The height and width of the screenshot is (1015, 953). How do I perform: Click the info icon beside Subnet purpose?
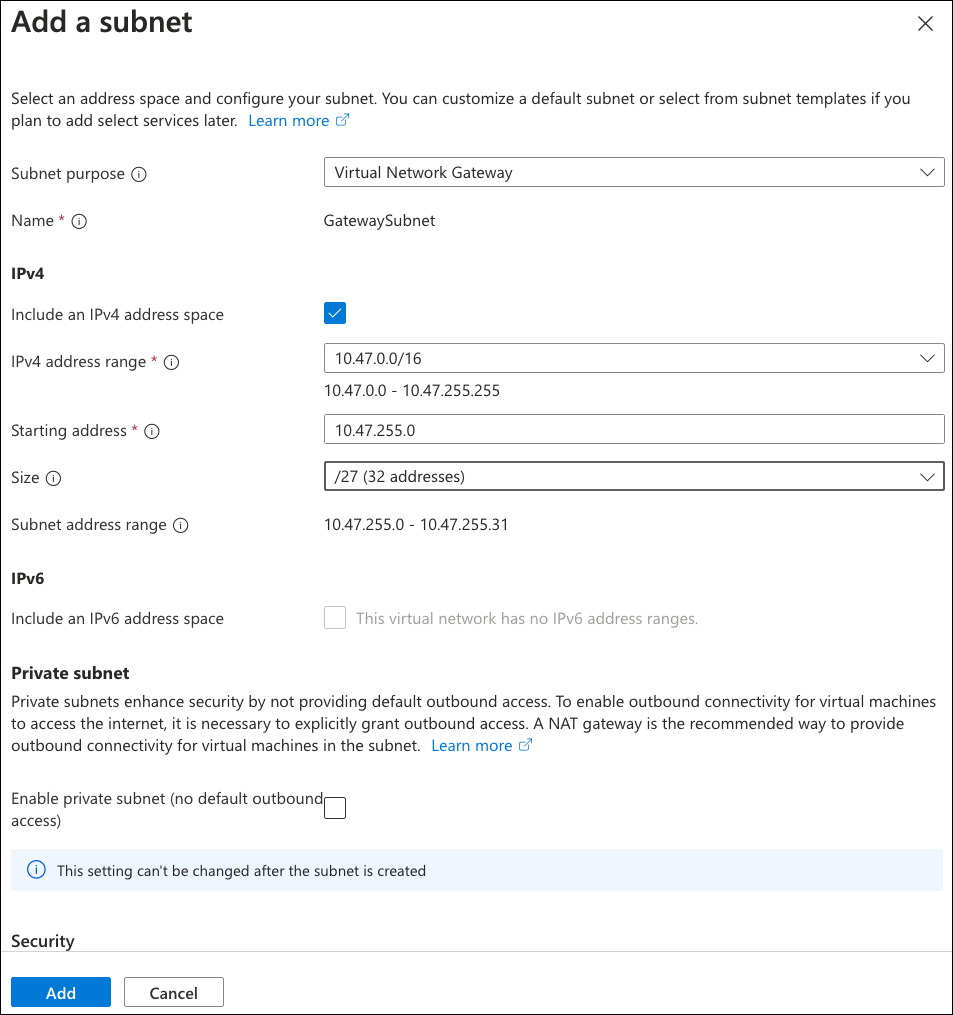[x=139, y=174]
